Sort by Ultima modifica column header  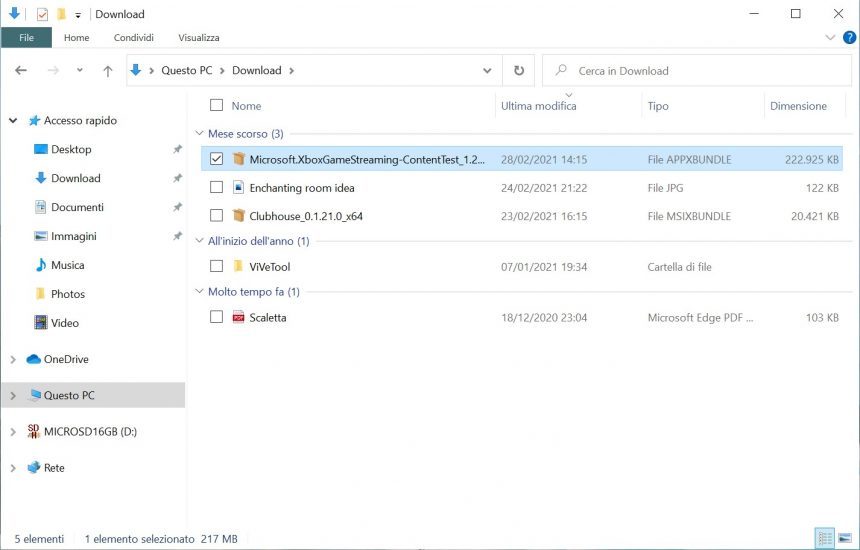(x=538, y=106)
